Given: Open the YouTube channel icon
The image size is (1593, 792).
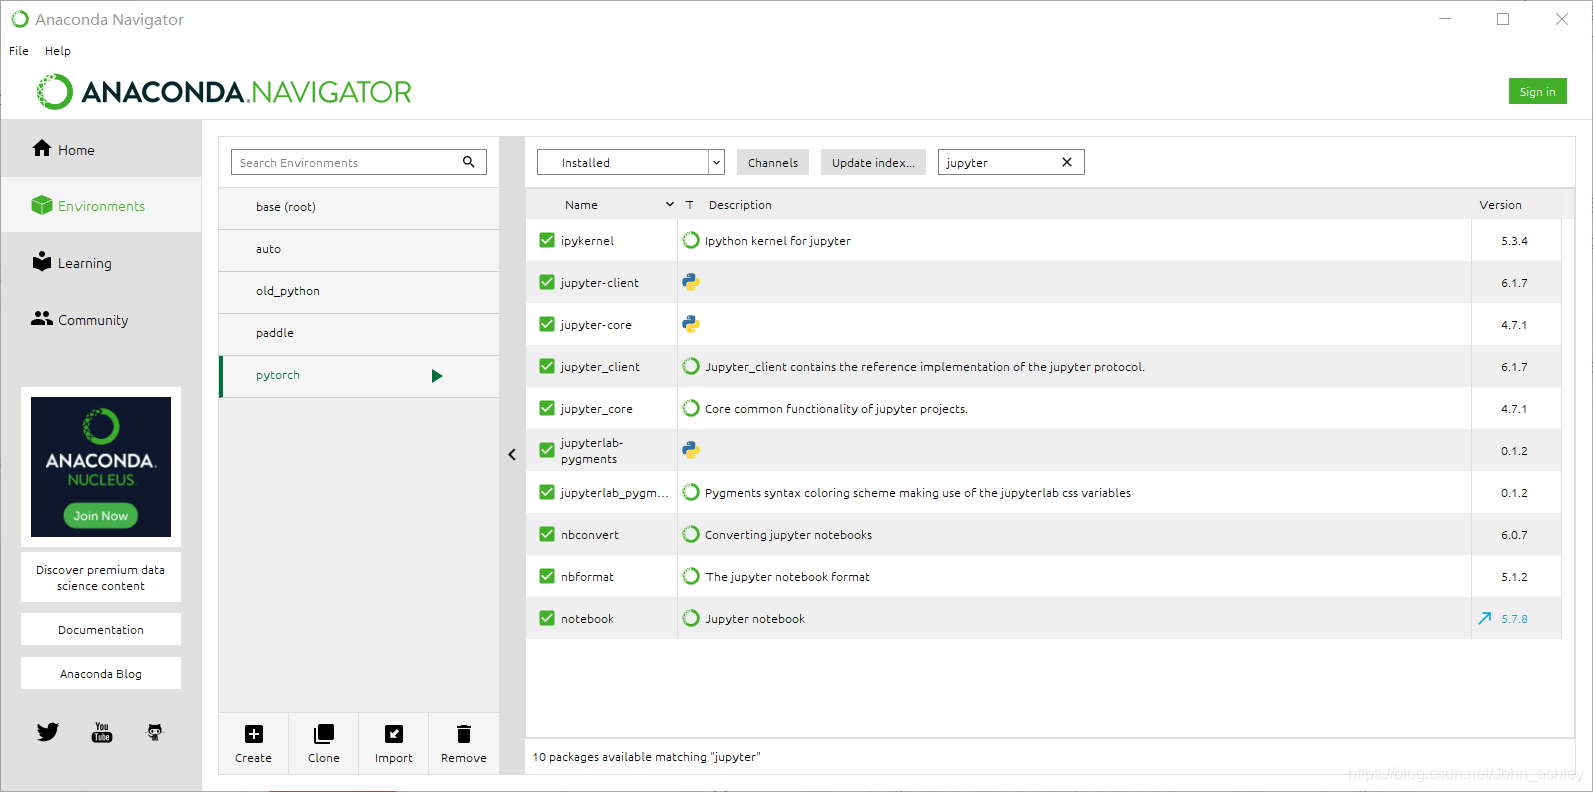Looking at the screenshot, I should [x=102, y=732].
